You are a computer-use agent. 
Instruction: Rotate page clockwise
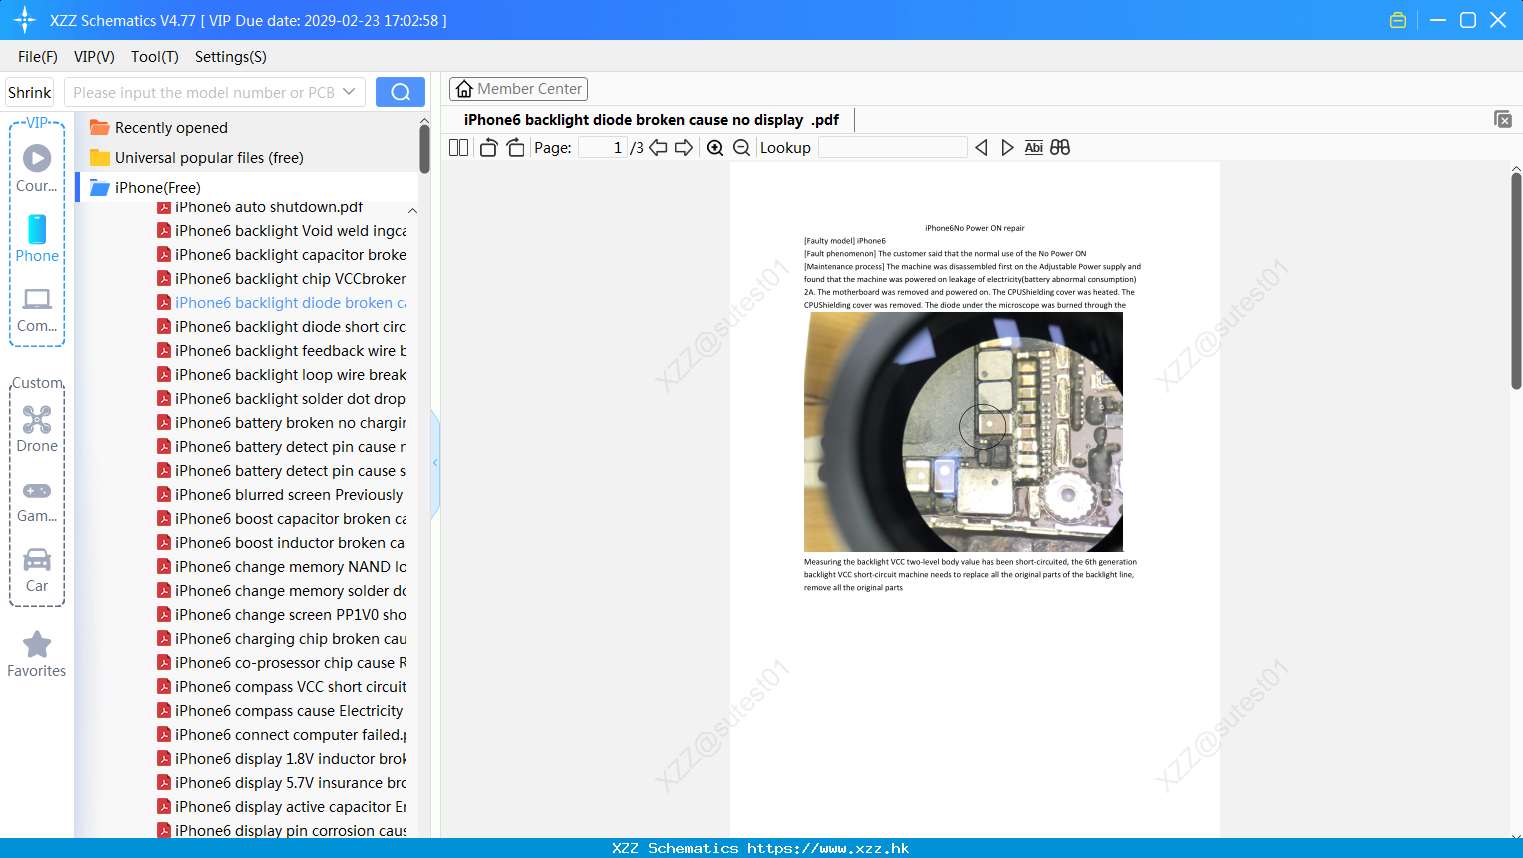515,147
